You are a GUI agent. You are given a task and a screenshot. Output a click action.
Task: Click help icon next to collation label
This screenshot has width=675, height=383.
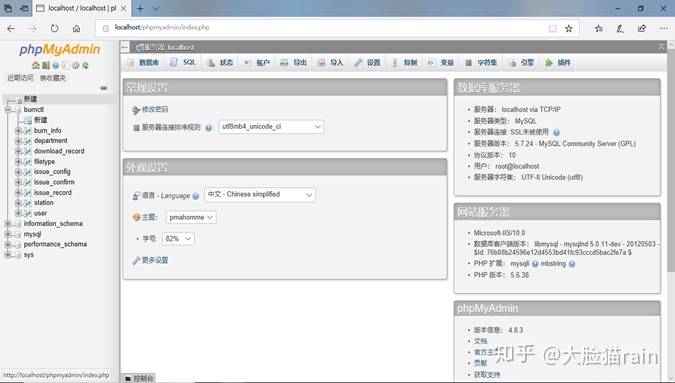(x=208, y=128)
